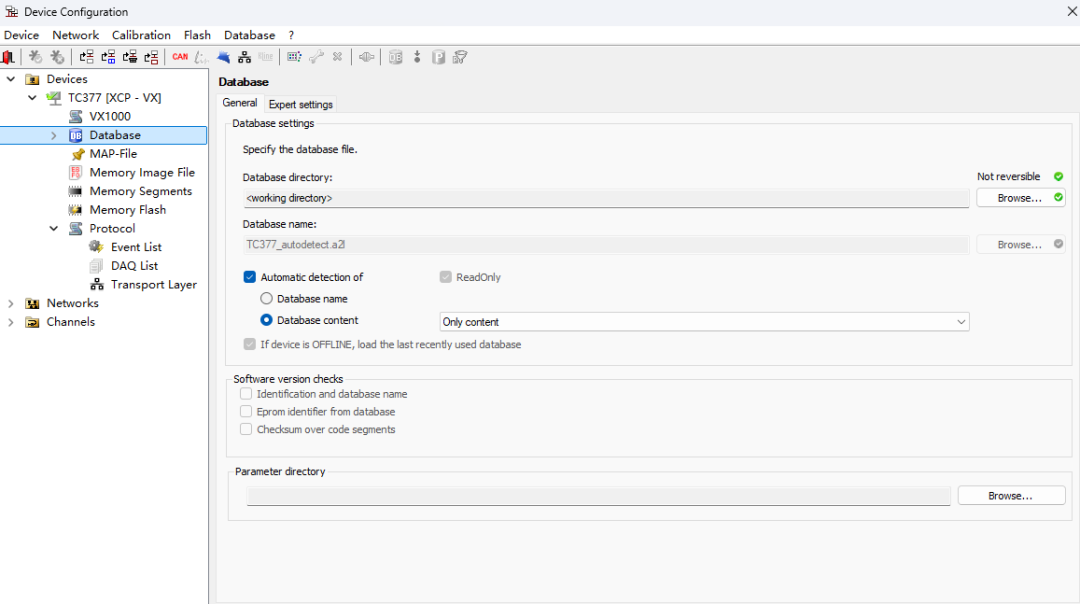
Task: Click the Database directory input field
Action: tap(605, 198)
